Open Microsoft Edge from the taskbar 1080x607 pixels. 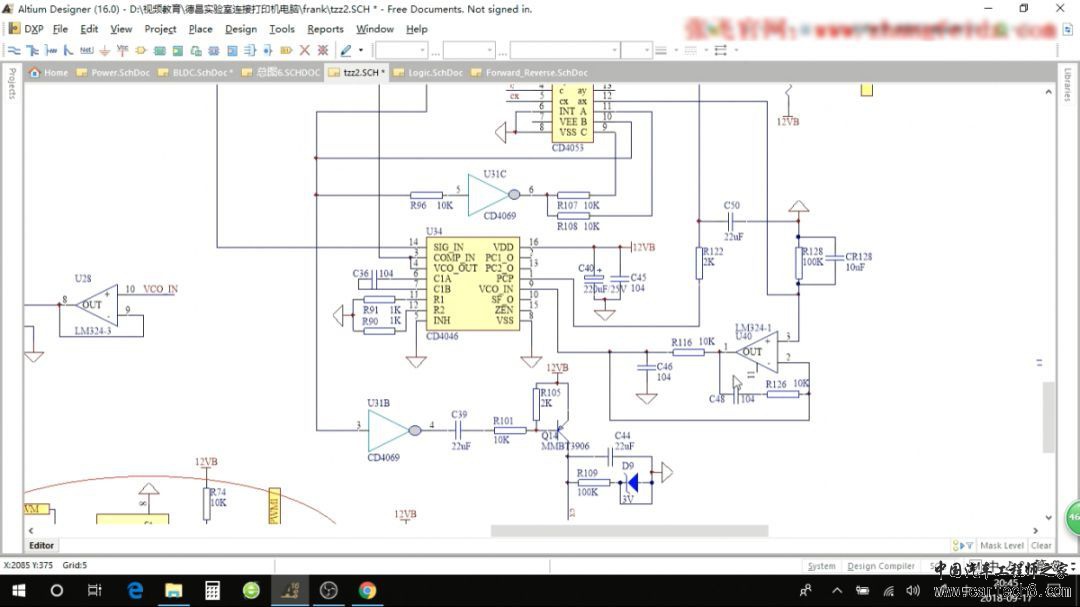pyautogui.click(x=135, y=590)
